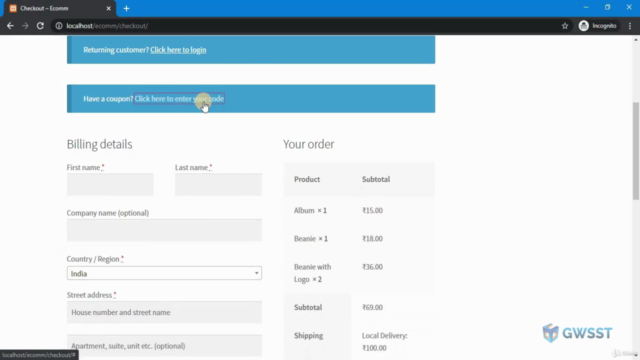
Task: Click the 'Street address' field label
Action: (91, 295)
